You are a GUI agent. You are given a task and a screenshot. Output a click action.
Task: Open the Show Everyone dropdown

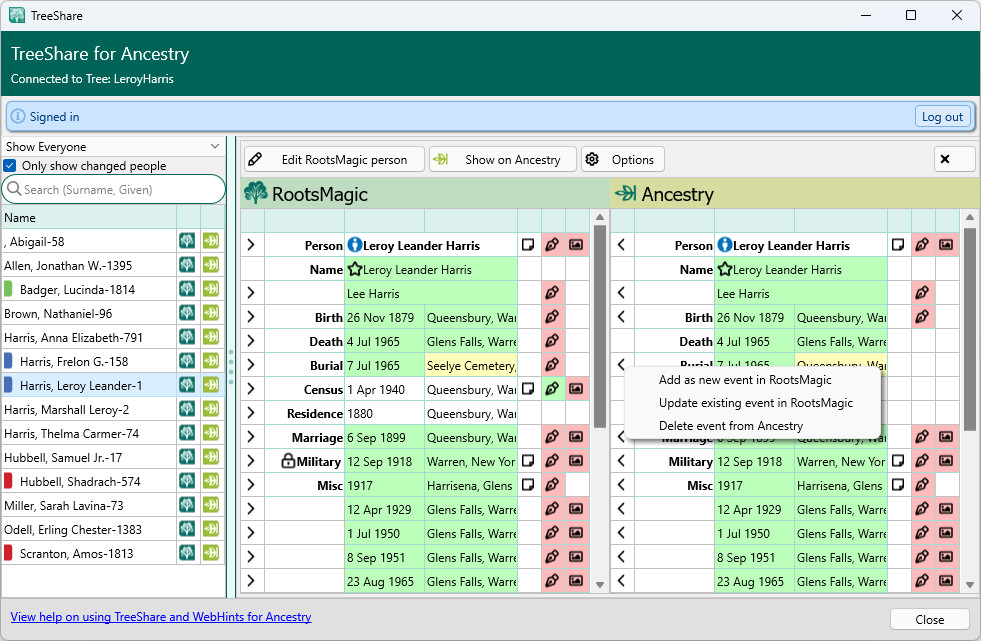[x=113, y=146]
